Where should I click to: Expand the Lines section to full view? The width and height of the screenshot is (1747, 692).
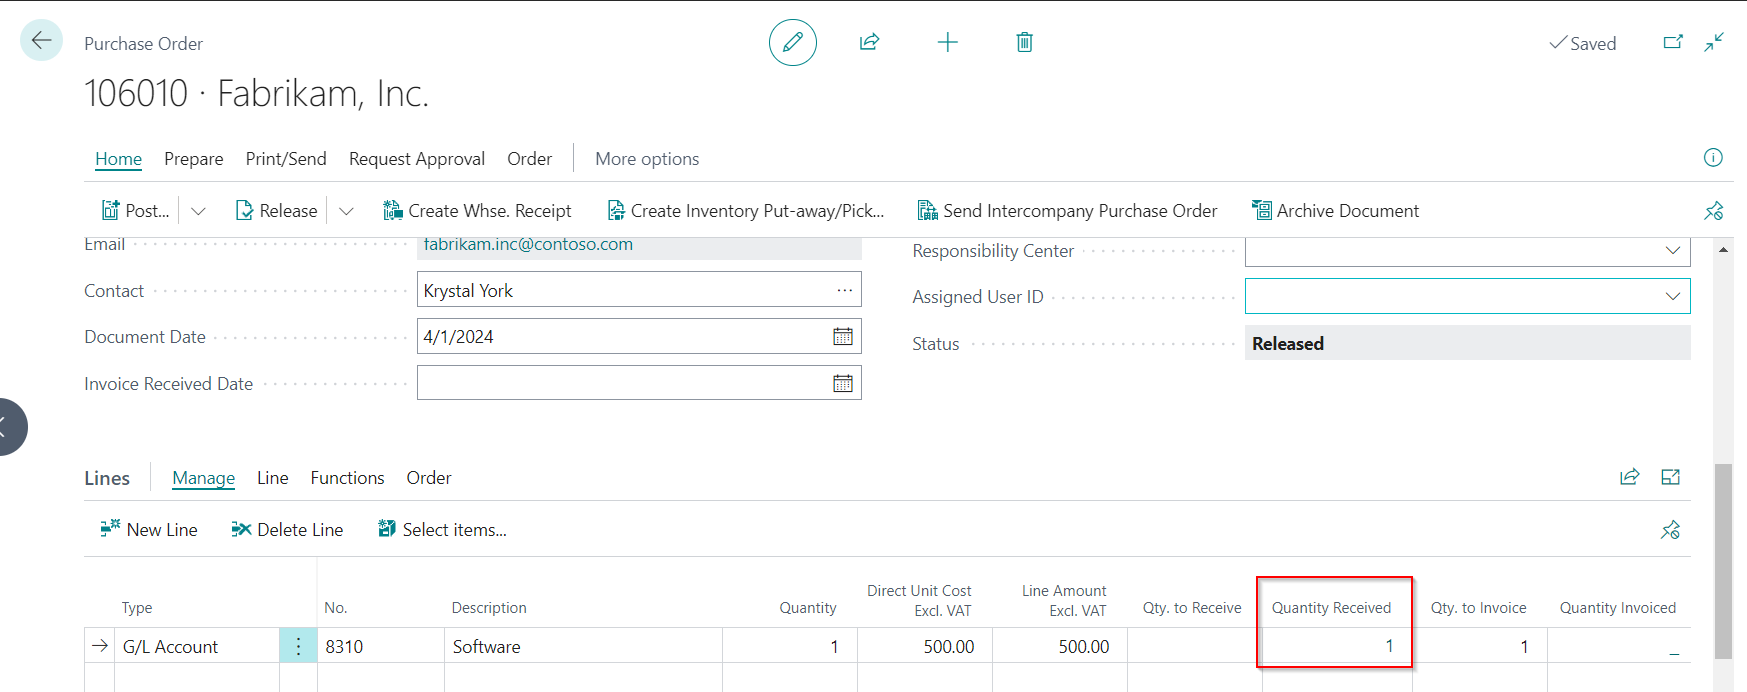pyautogui.click(x=1670, y=477)
